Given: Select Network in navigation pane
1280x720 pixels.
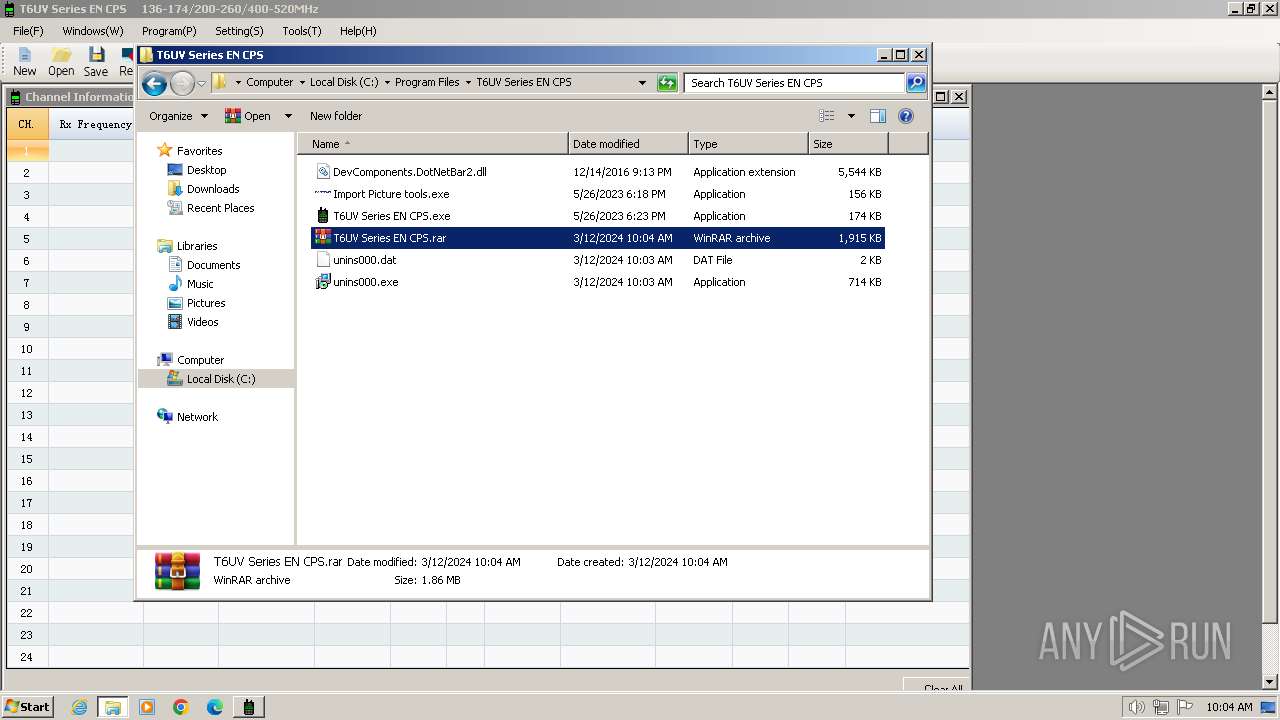Looking at the screenshot, I should click(197, 417).
